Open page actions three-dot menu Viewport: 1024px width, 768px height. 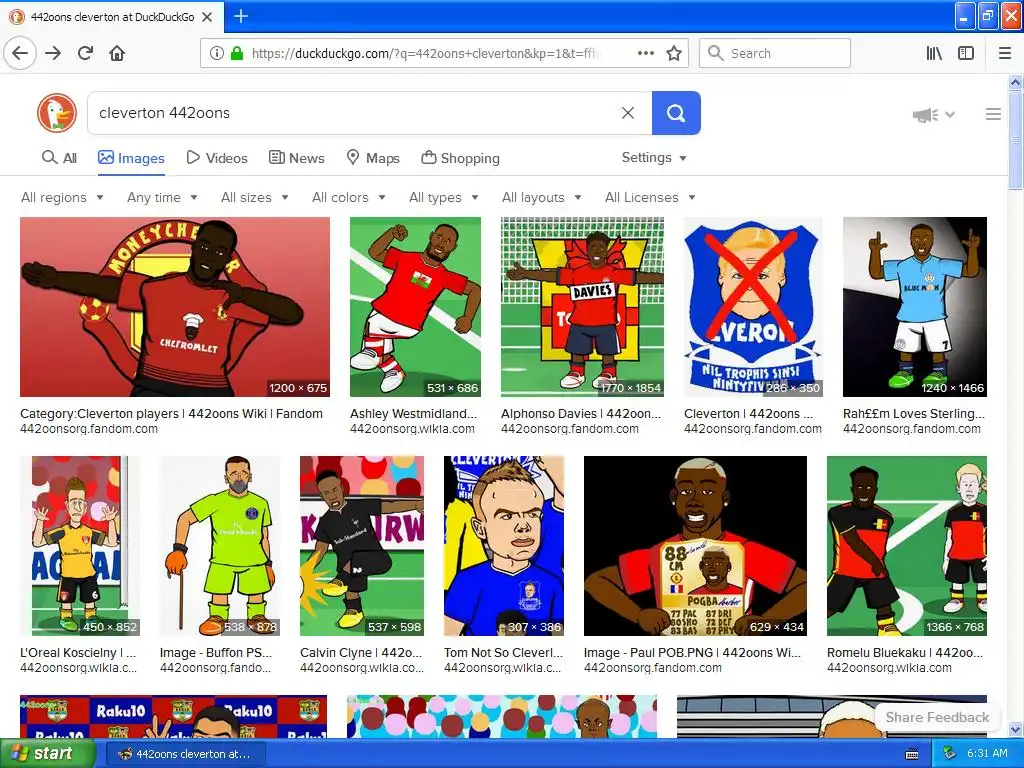click(645, 53)
